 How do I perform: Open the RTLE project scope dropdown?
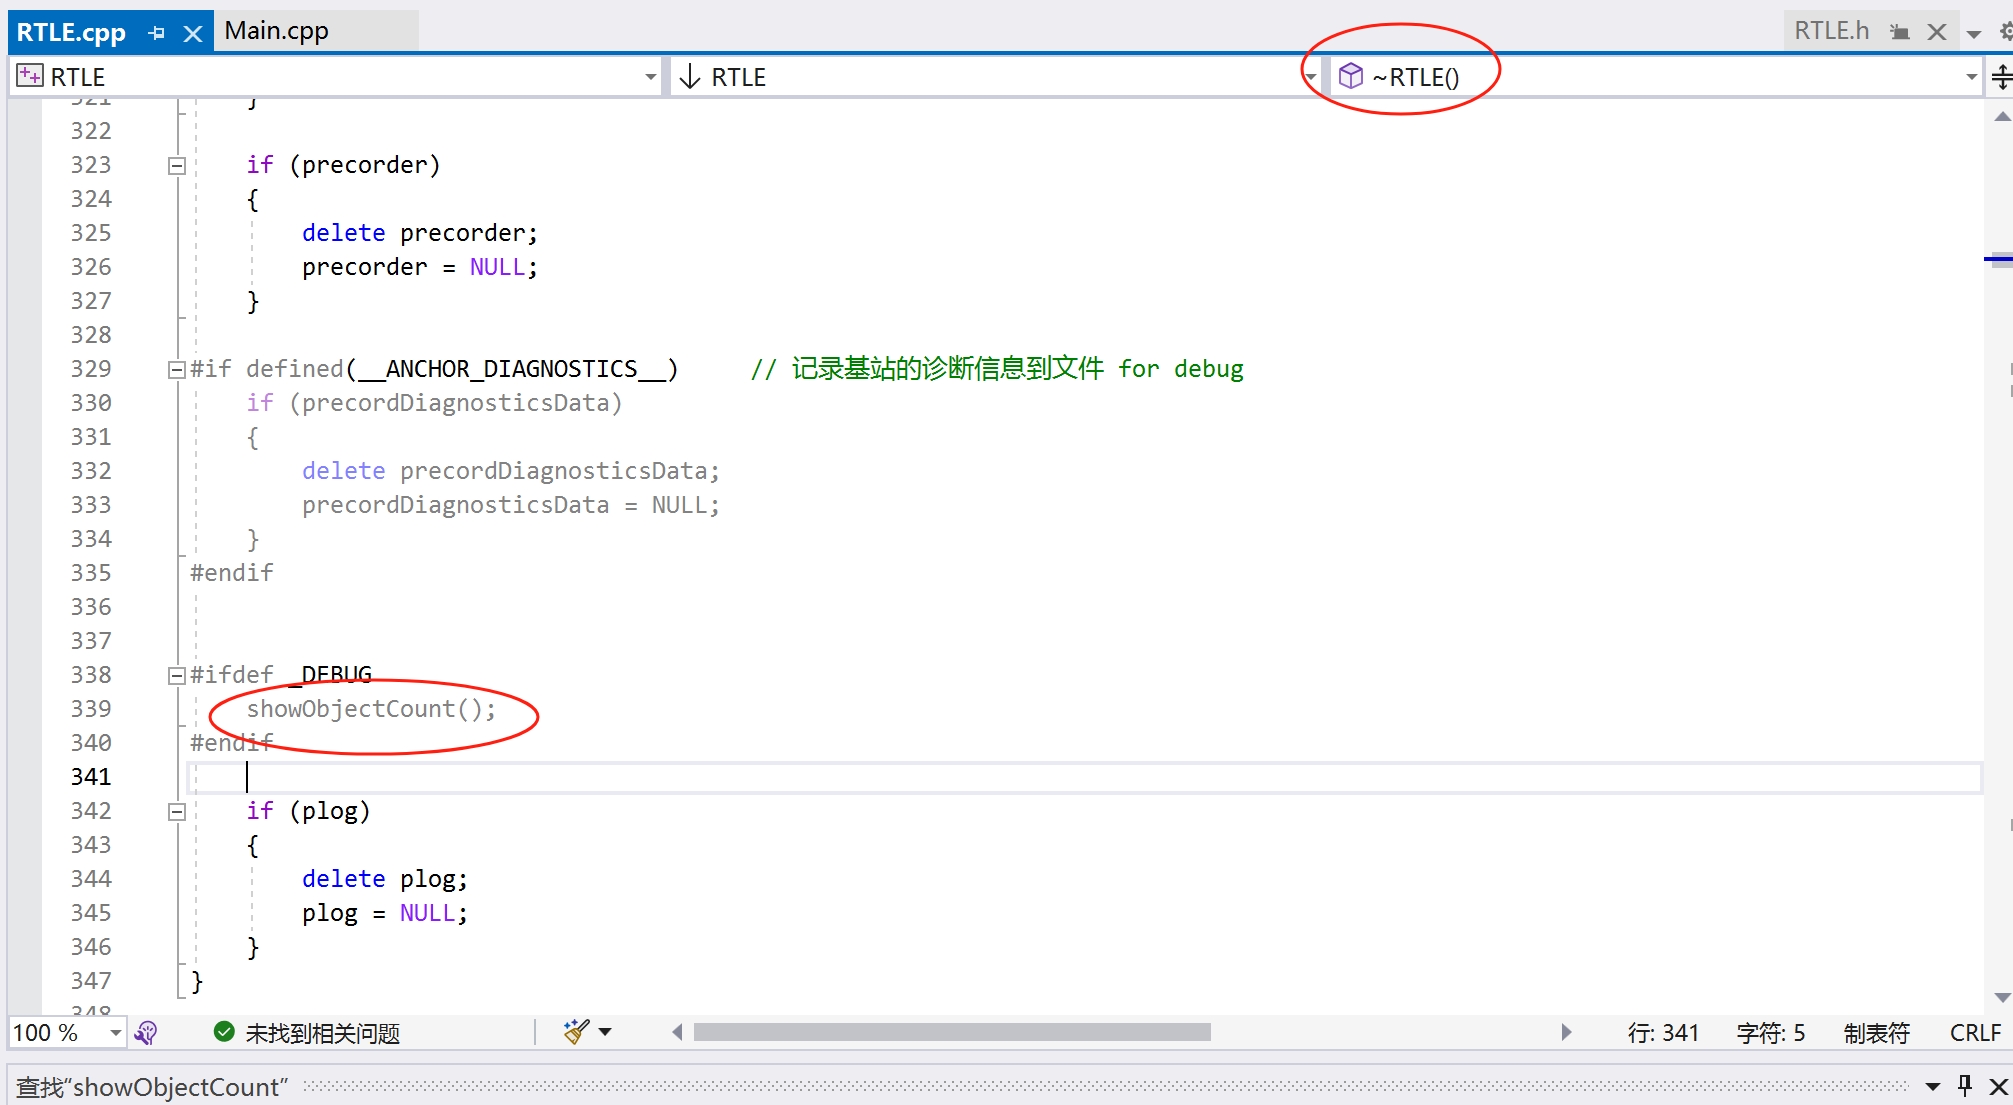tap(650, 77)
